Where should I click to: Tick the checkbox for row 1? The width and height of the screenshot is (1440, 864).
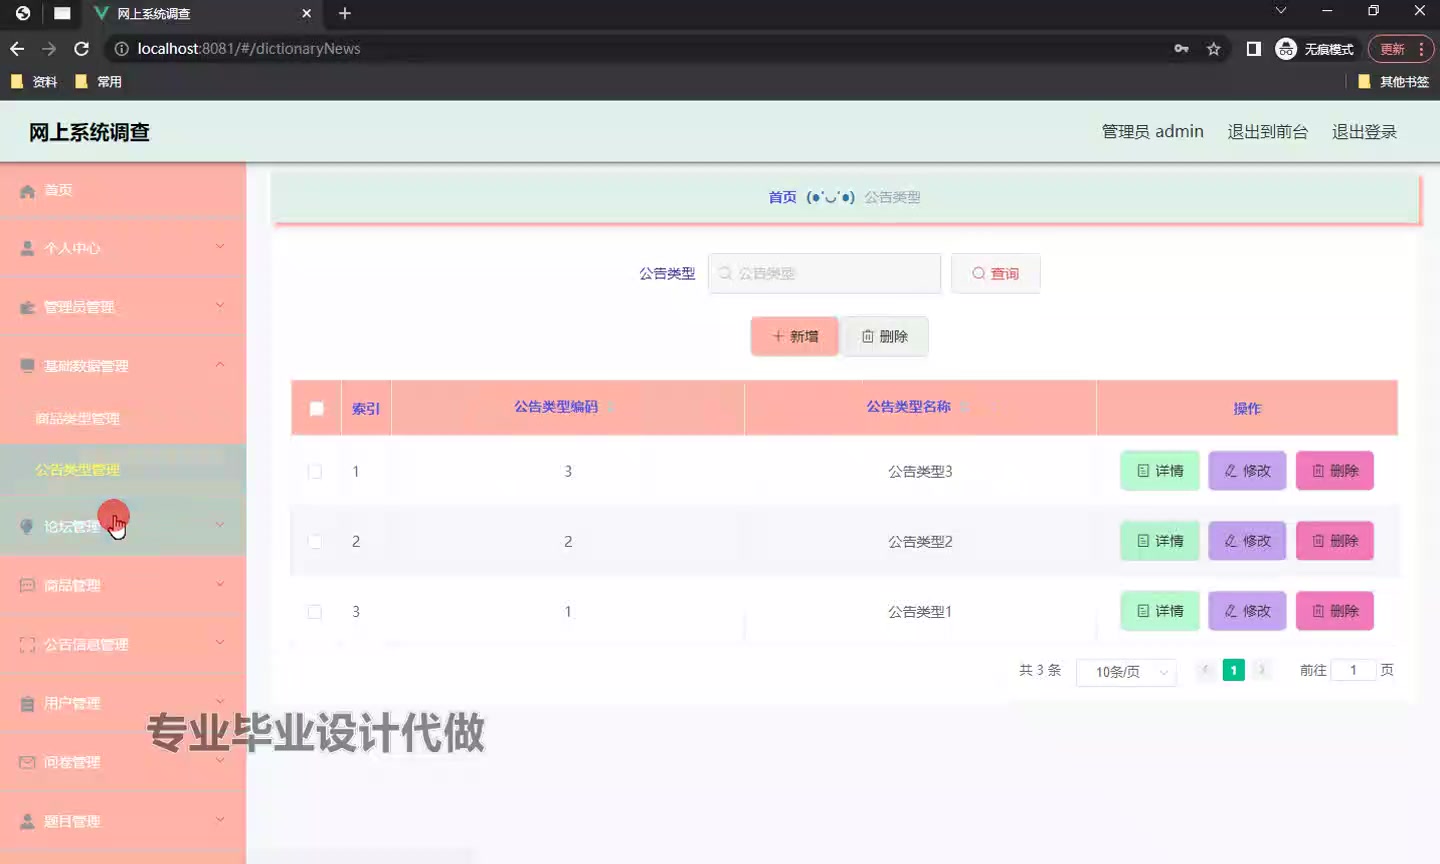[315, 471]
